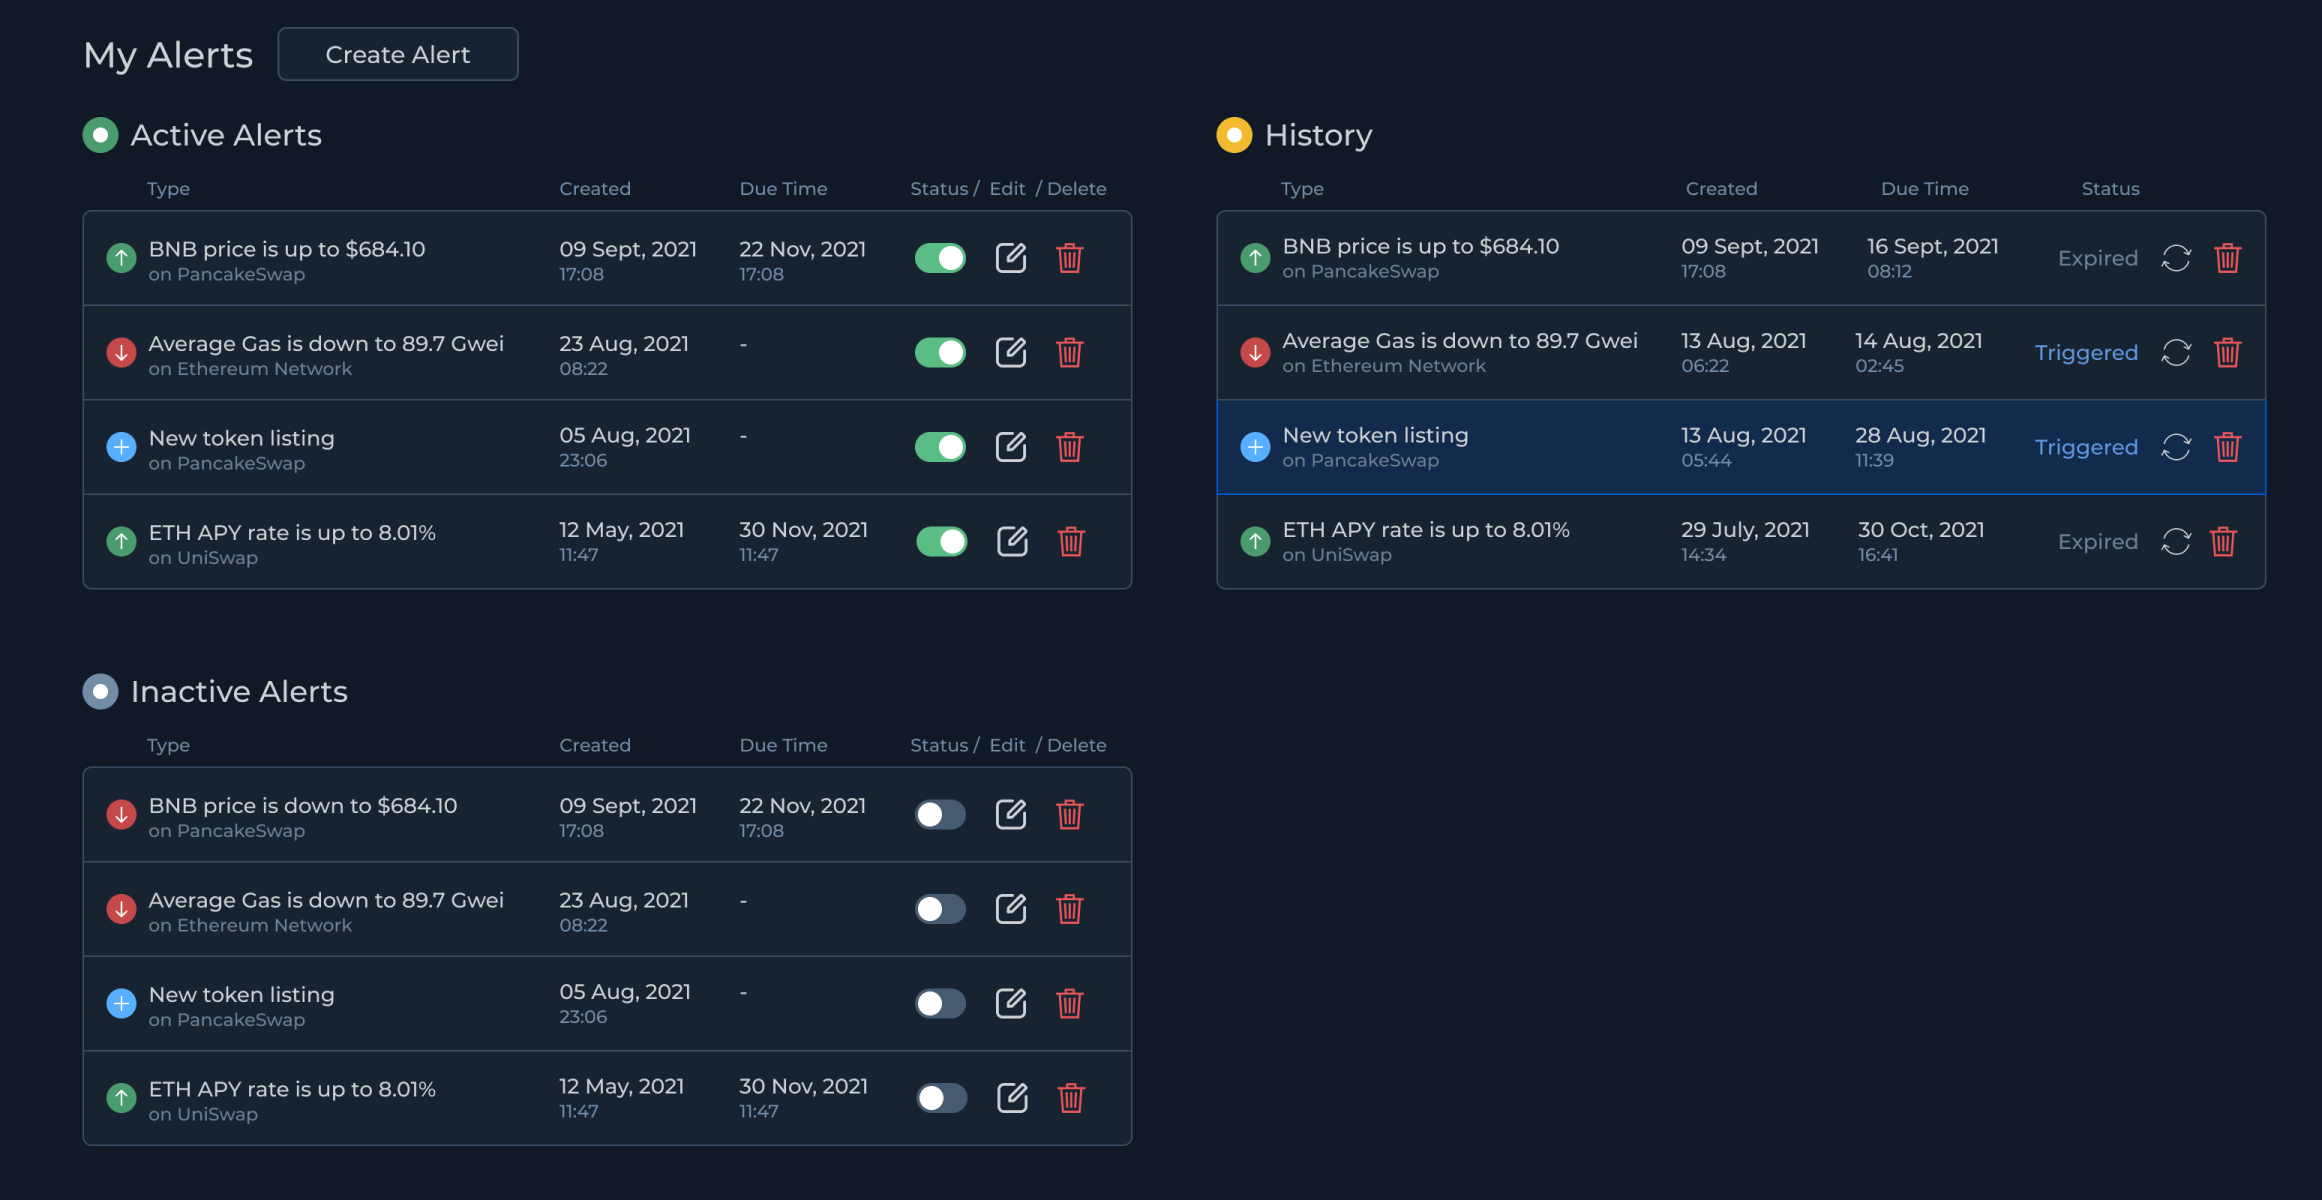Delete the New token listing entry from History
Screen dimensions: 2322x1200
tap(2227, 447)
